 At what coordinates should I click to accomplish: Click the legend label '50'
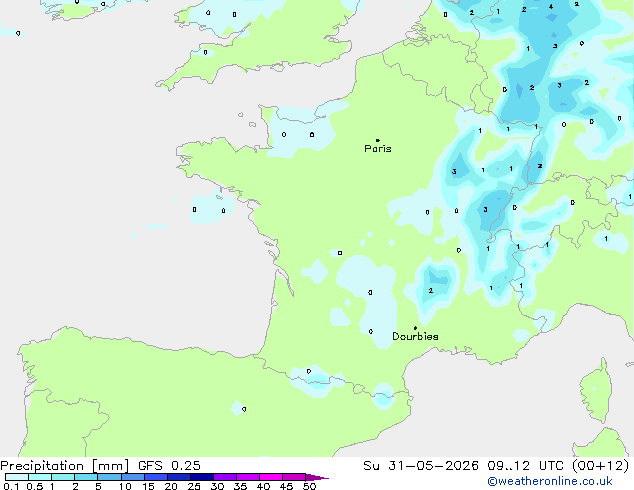coord(309,486)
